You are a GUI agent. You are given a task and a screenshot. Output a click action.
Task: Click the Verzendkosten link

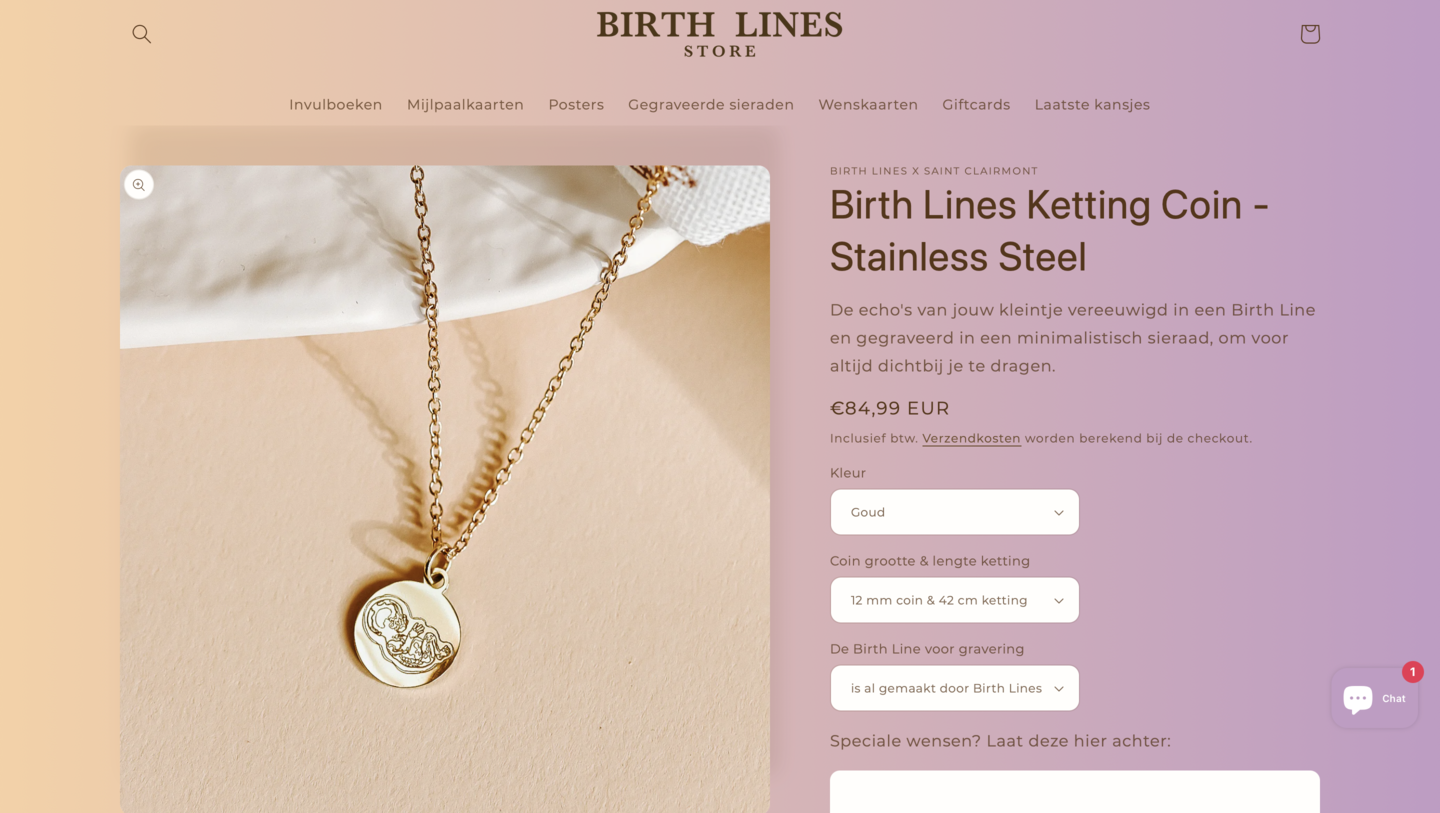point(971,438)
